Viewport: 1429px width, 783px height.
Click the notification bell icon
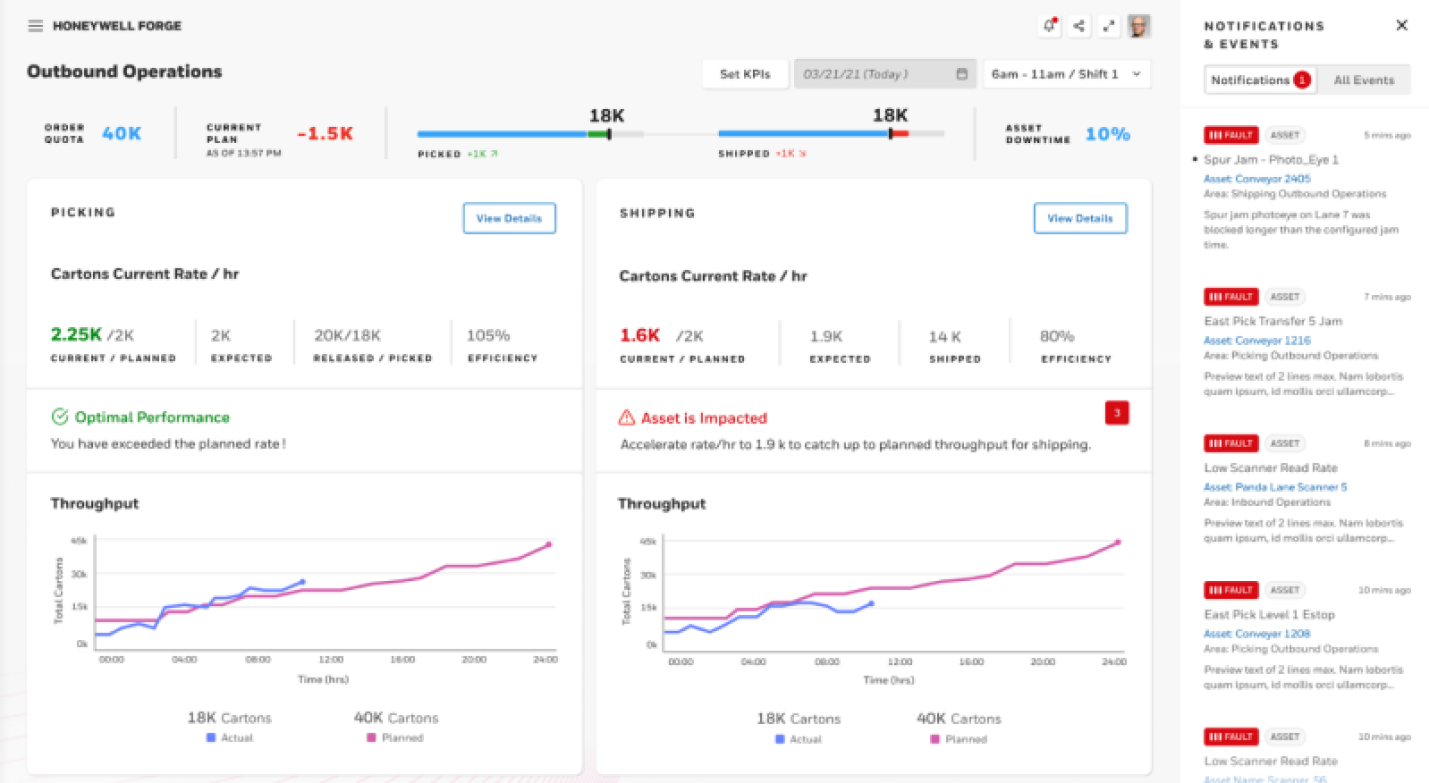[1049, 27]
